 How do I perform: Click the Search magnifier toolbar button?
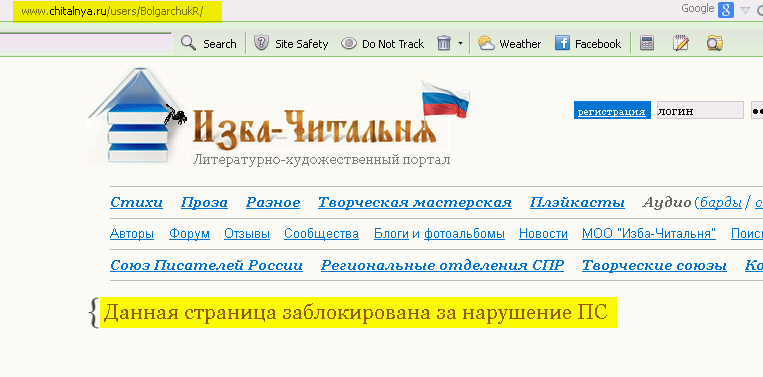pyautogui.click(x=208, y=44)
